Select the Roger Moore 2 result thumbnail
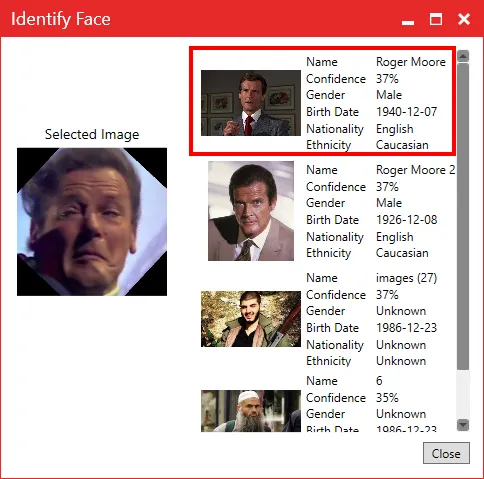The image size is (484, 479). 251,211
